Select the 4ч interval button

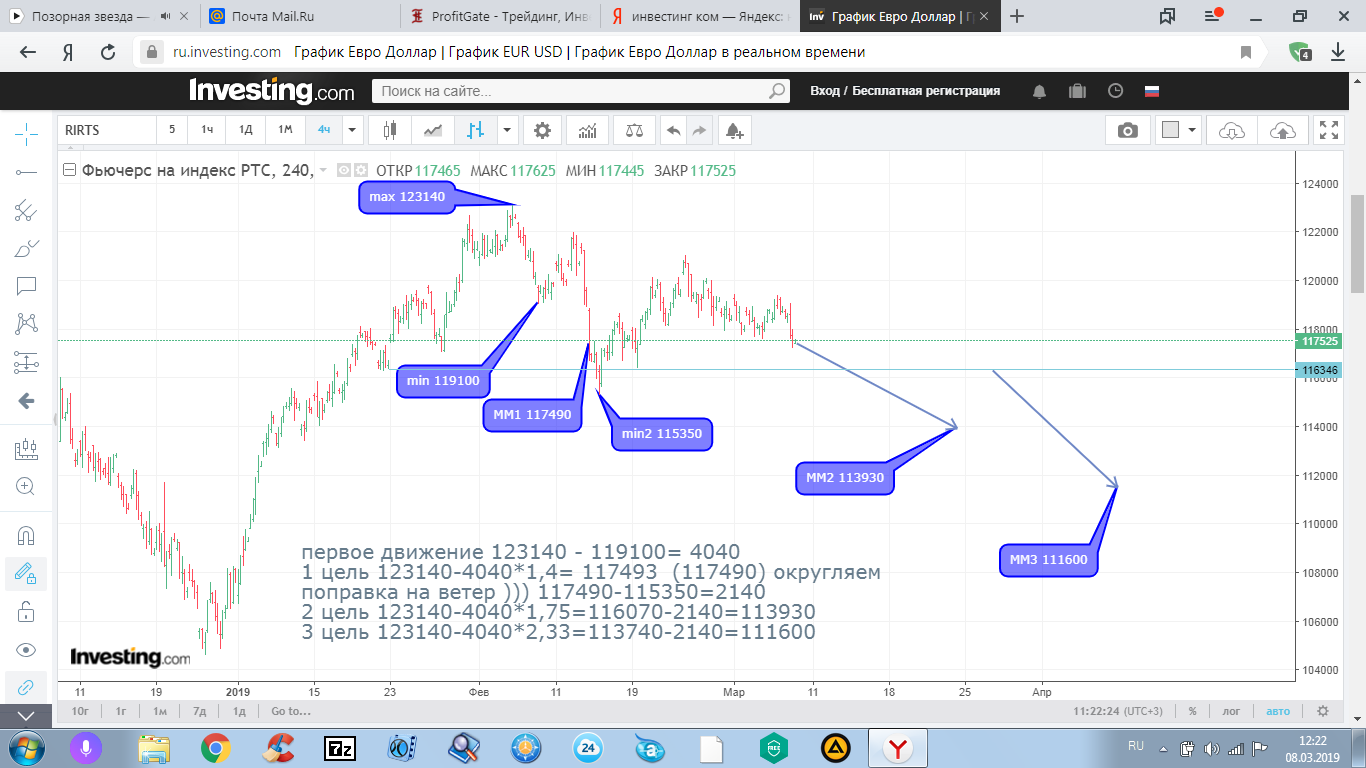[324, 130]
